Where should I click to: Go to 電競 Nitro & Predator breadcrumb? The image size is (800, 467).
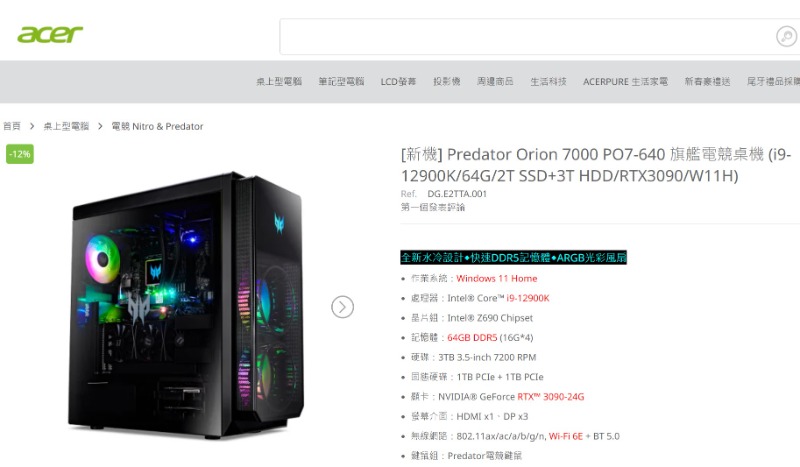tap(157, 126)
